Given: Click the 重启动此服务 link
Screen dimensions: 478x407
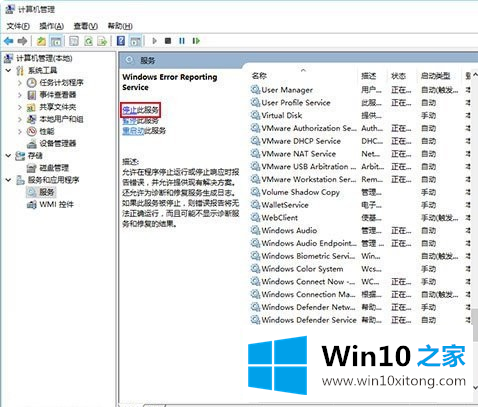Looking at the screenshot, I should click(144, 131).
